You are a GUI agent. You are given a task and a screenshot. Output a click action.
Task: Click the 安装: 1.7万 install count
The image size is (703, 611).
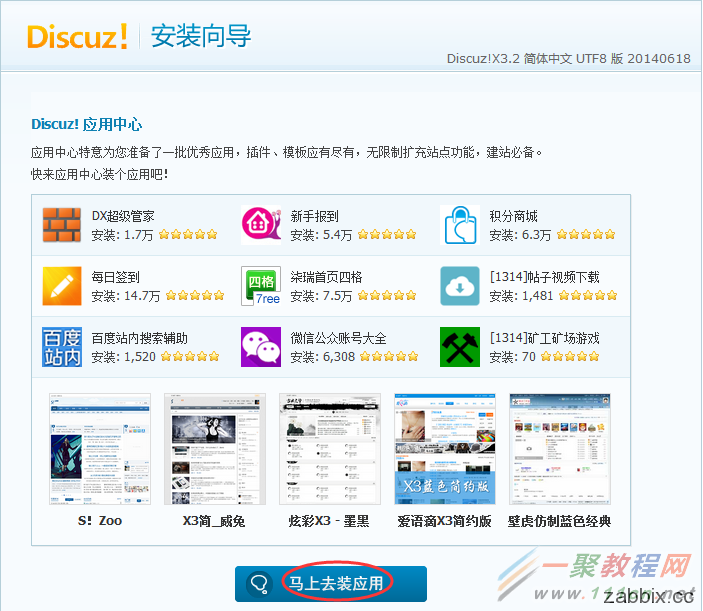coord(122,235)
